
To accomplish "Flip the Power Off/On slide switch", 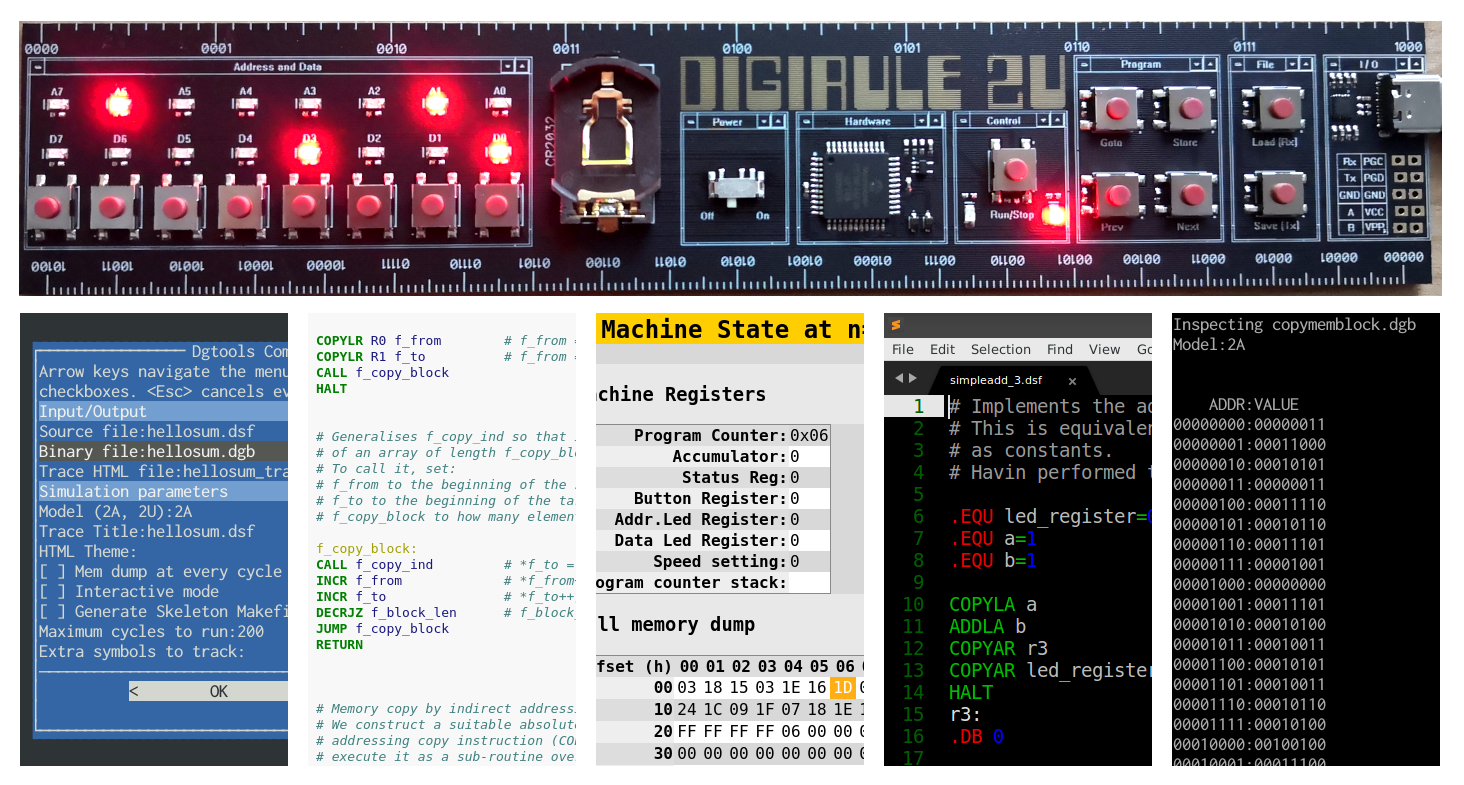I will [735, 188].
